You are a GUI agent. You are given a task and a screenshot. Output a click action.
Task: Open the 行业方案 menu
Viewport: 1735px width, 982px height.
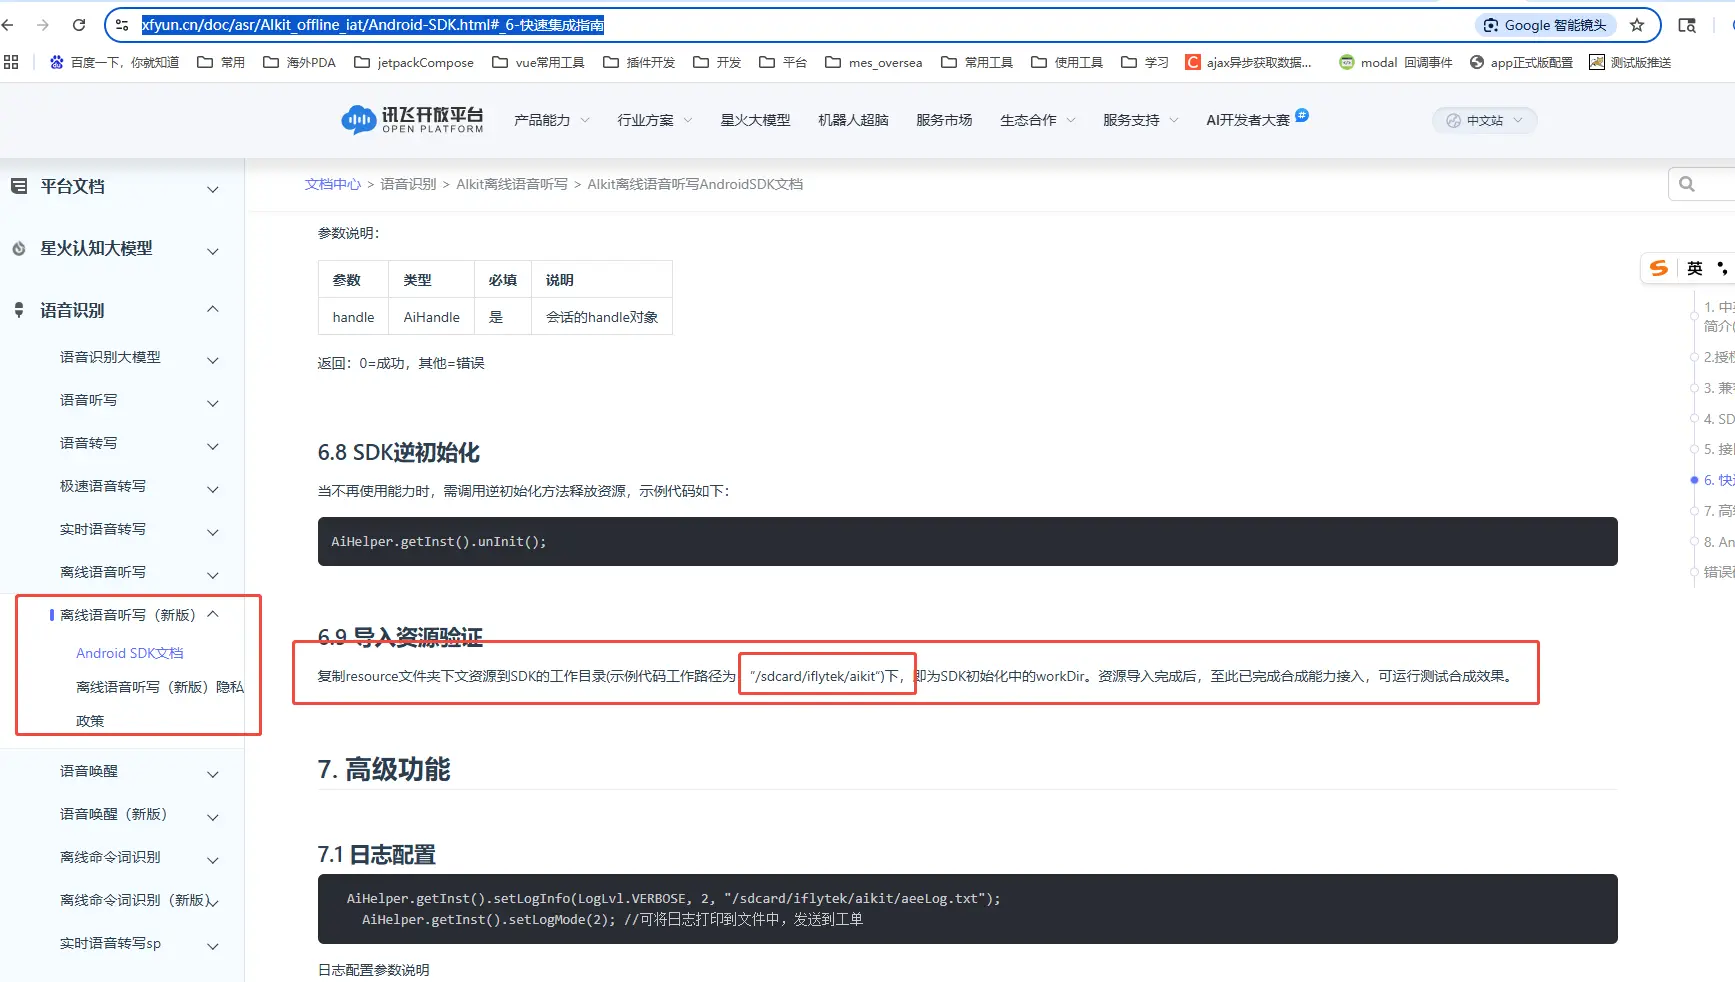click(655, 120)
